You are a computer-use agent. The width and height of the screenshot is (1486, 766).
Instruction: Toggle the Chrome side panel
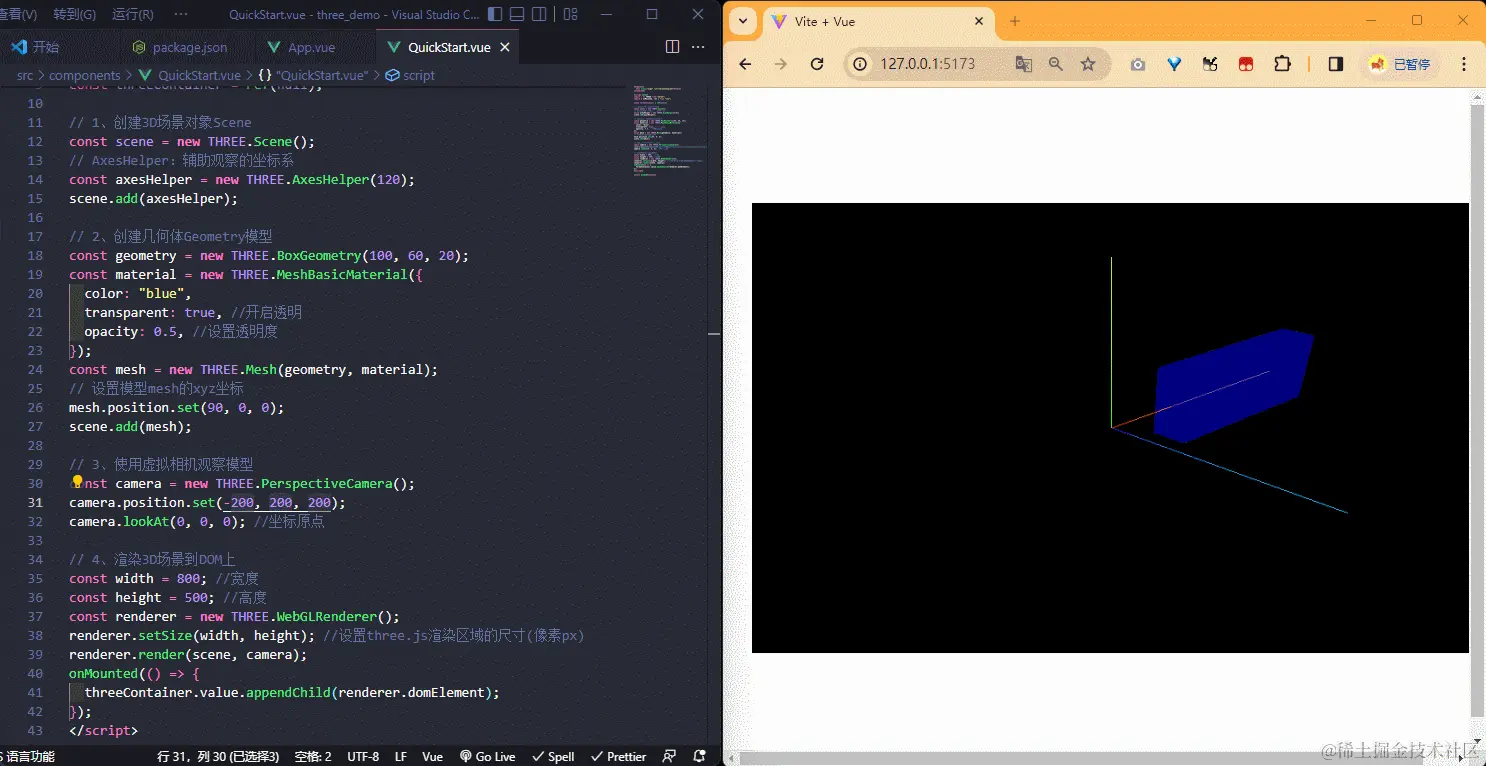pos(1335,64)
